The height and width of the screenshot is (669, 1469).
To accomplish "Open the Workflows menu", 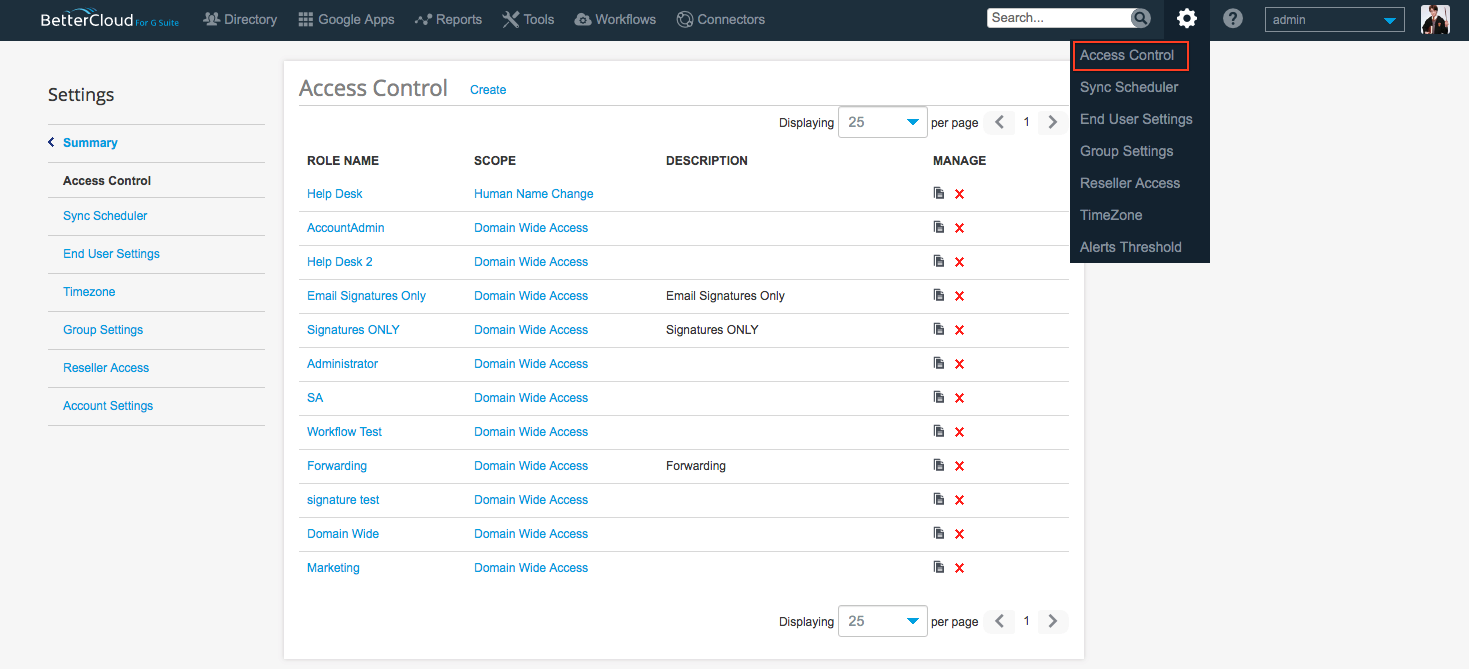I will [615, 19].
